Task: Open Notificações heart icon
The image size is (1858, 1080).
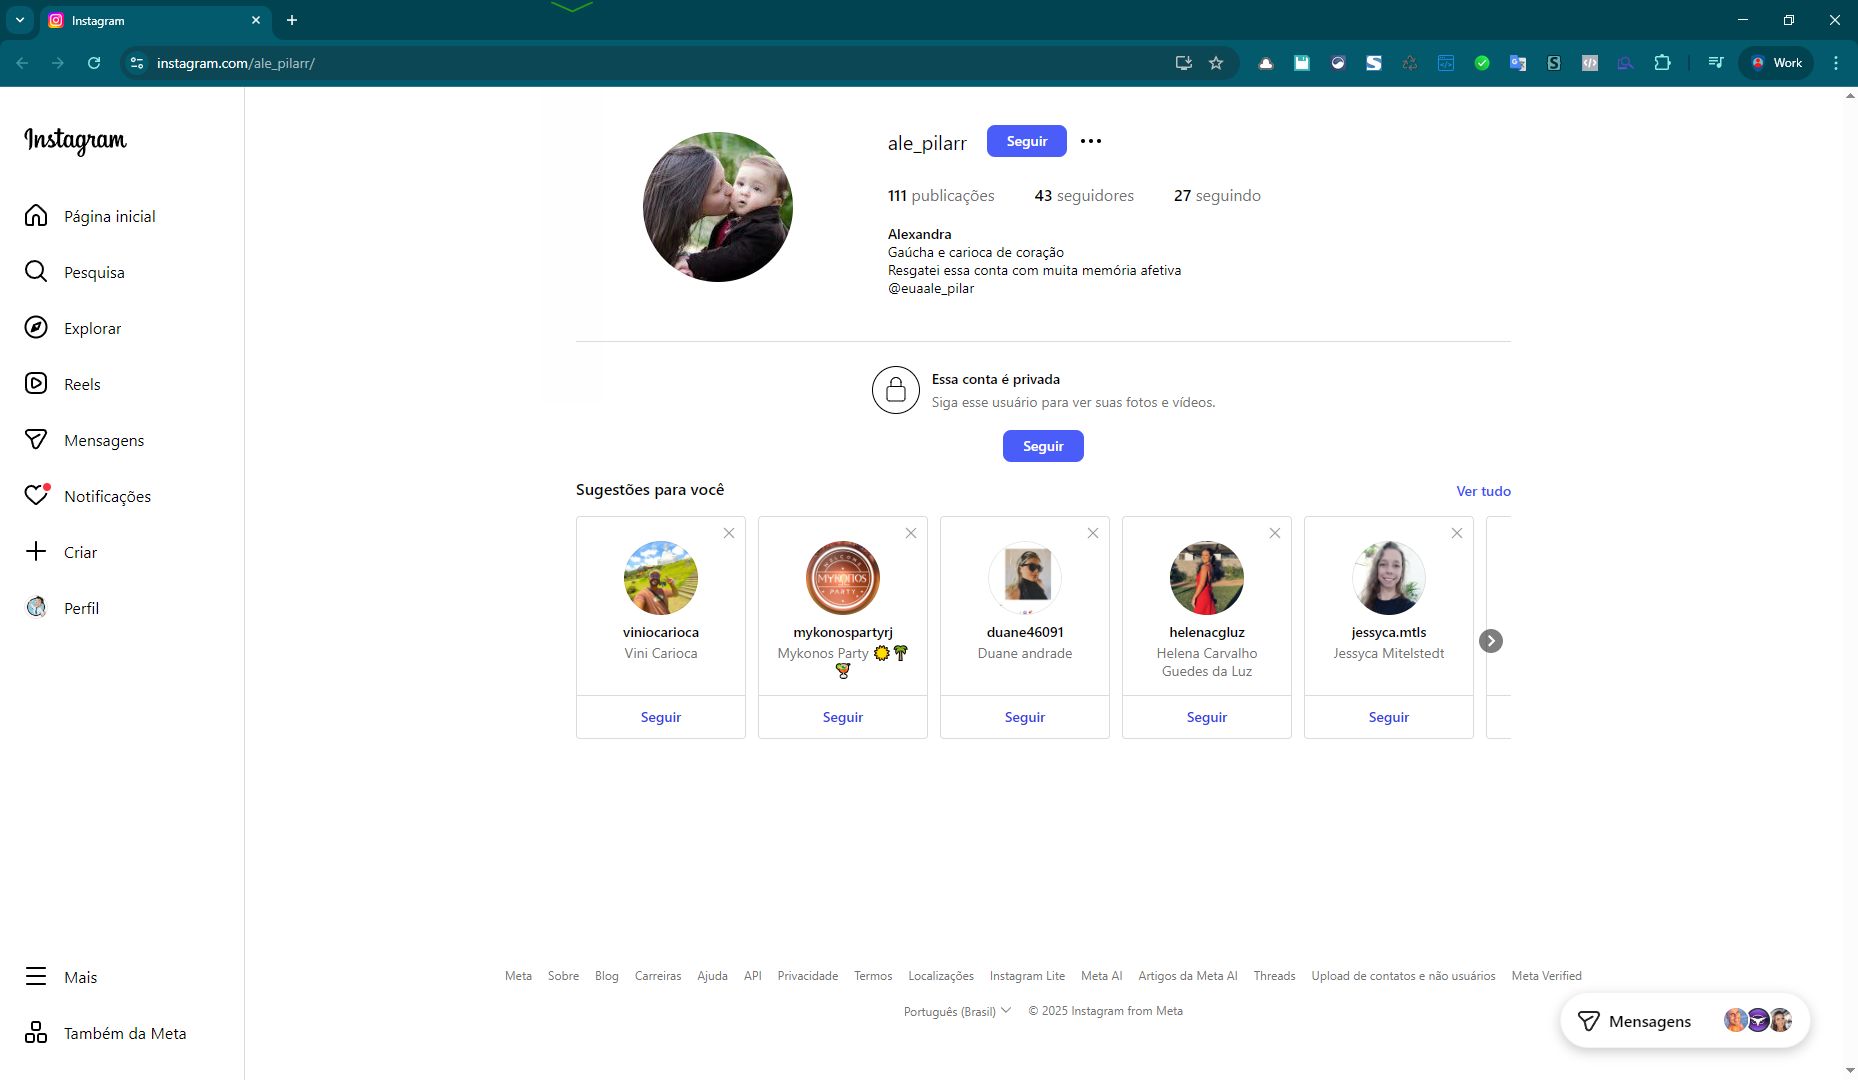Action: 36,496
